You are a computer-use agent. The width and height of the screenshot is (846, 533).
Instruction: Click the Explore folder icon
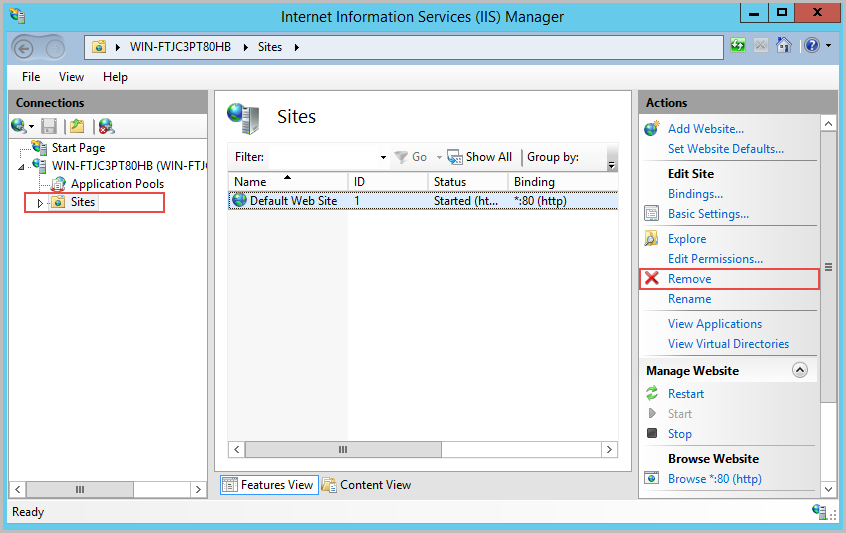tap(652, 239)
